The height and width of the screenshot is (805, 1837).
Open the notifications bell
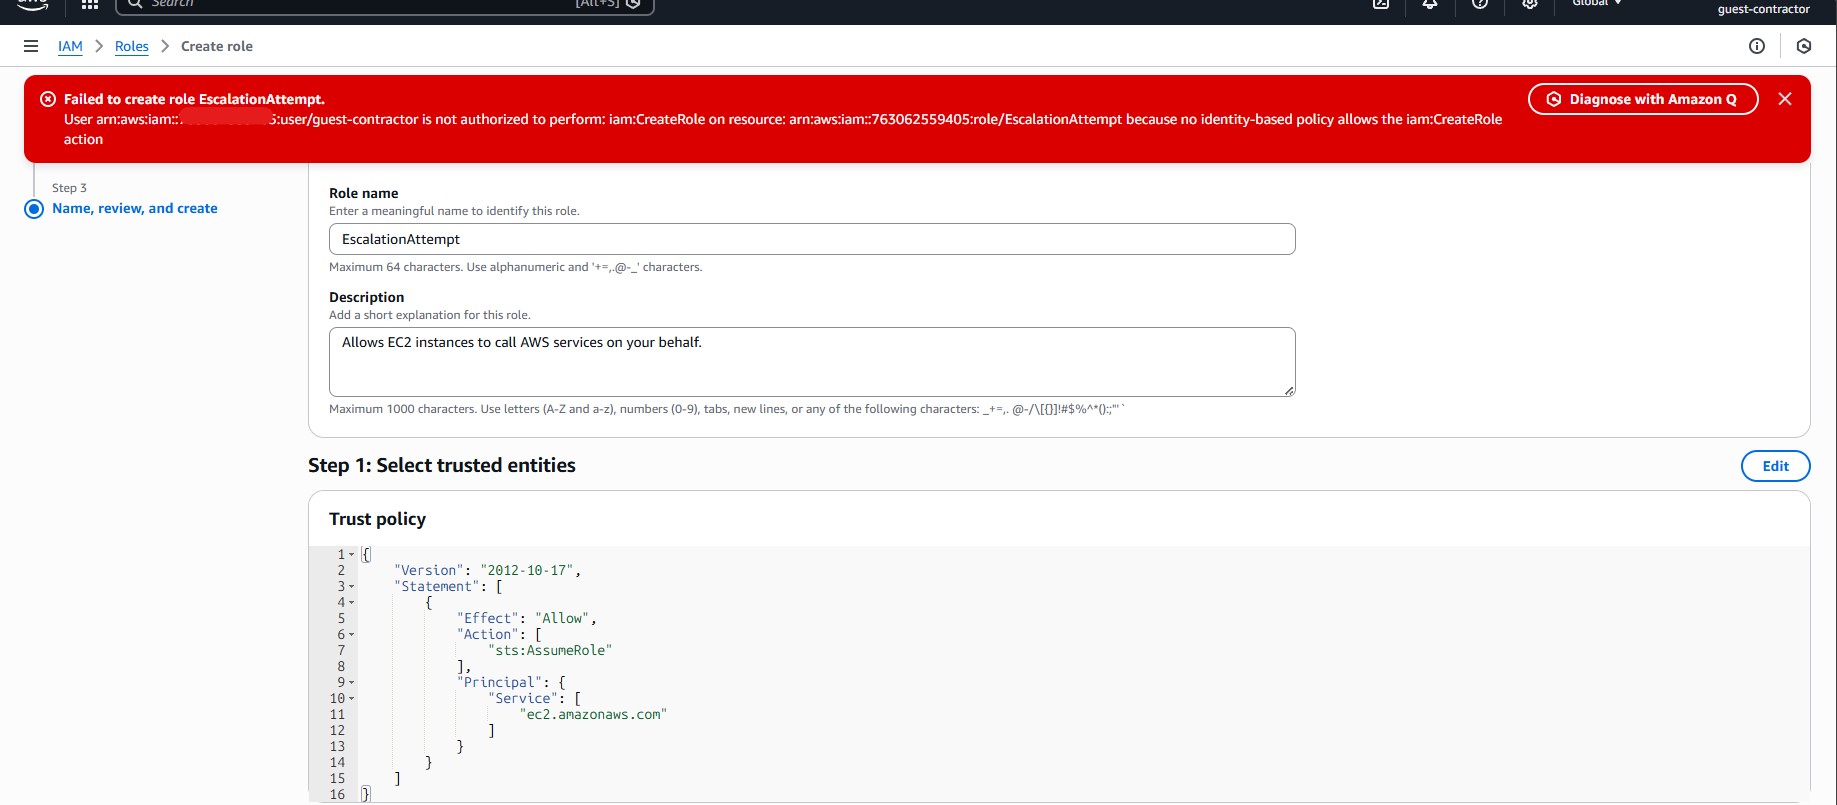(x=1430, y=5)
